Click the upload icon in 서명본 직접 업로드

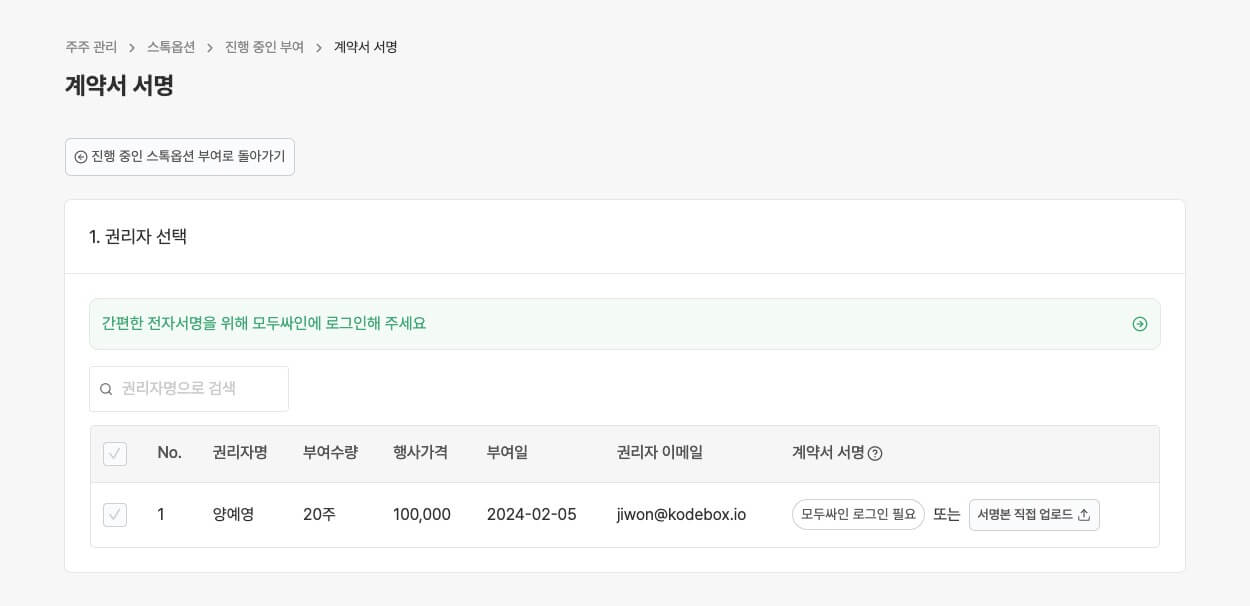1084,515
